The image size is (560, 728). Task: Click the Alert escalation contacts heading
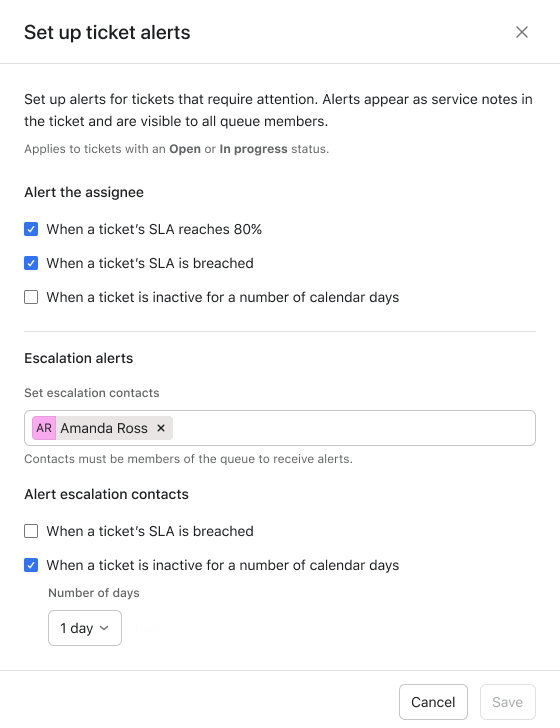[106, 494]
